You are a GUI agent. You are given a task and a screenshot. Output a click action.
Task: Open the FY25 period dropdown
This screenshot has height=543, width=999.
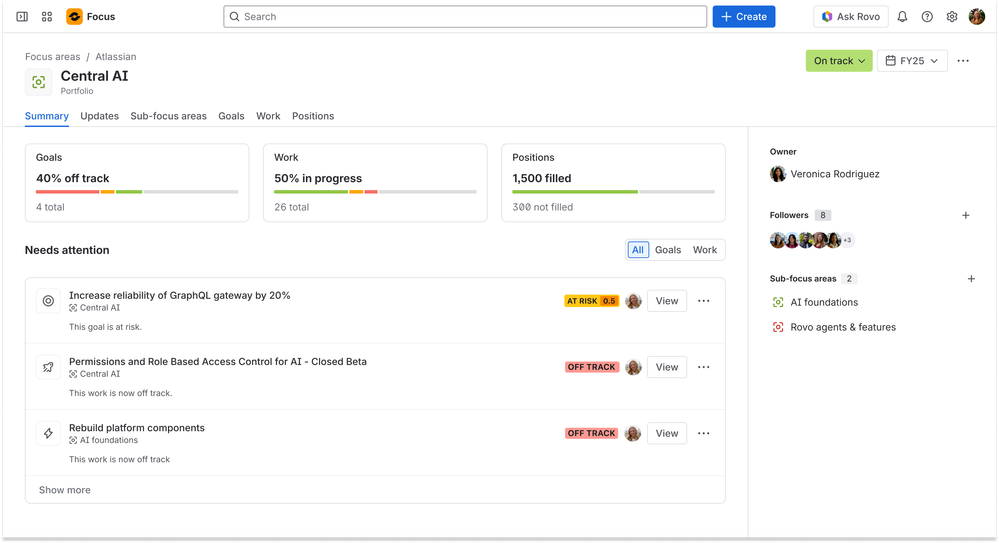tap(912, 61)
